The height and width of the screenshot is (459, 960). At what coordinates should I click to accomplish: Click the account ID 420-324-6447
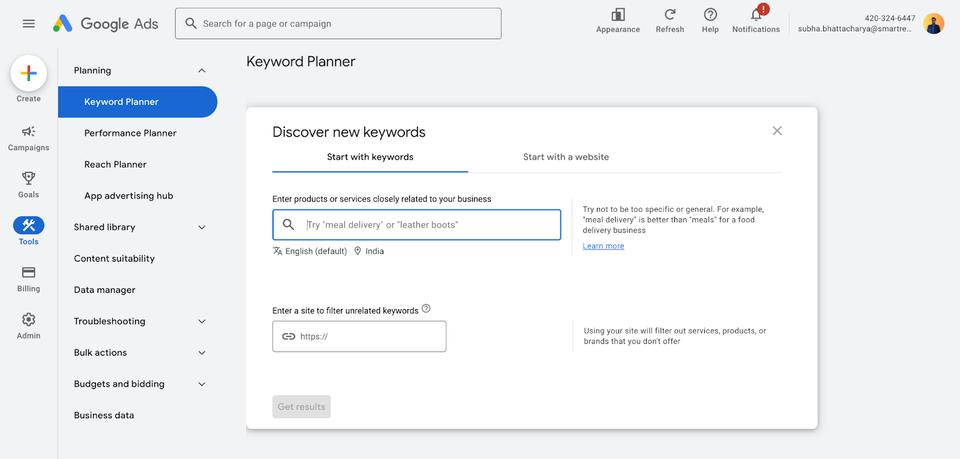click(x=890, y=18)
